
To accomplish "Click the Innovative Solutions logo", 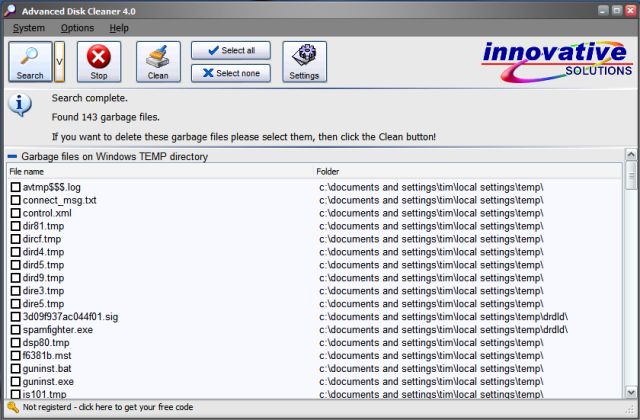I will pyautogui.click(x=557, y=62).
